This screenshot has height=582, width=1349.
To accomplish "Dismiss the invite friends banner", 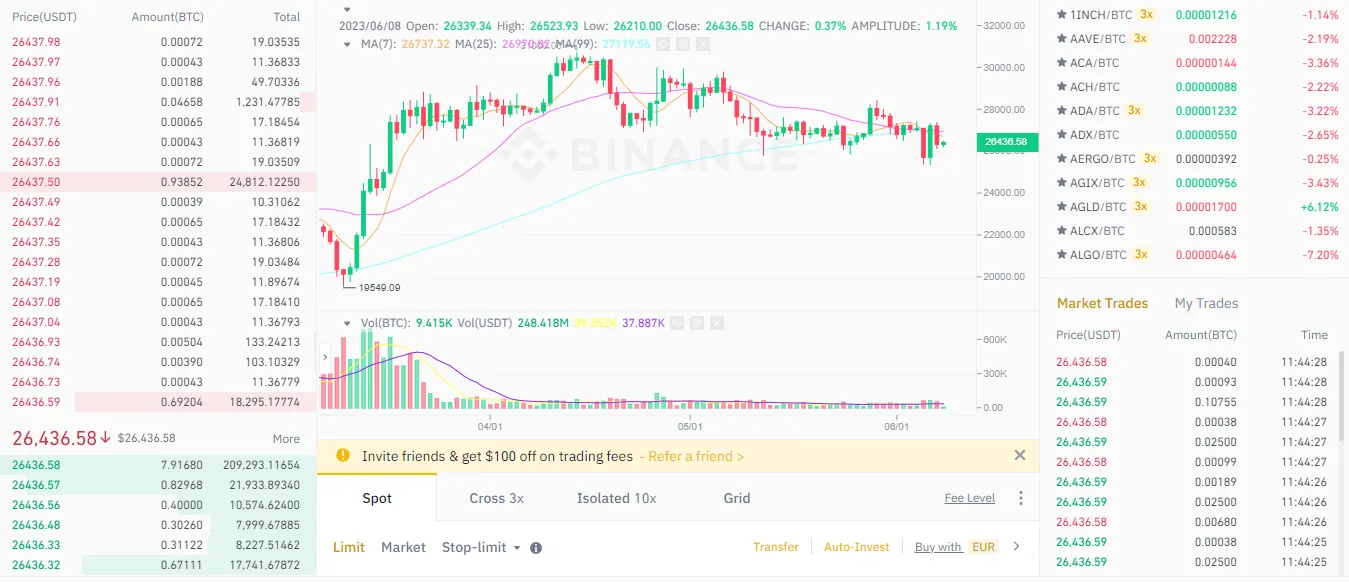I will coord(1020,455).
